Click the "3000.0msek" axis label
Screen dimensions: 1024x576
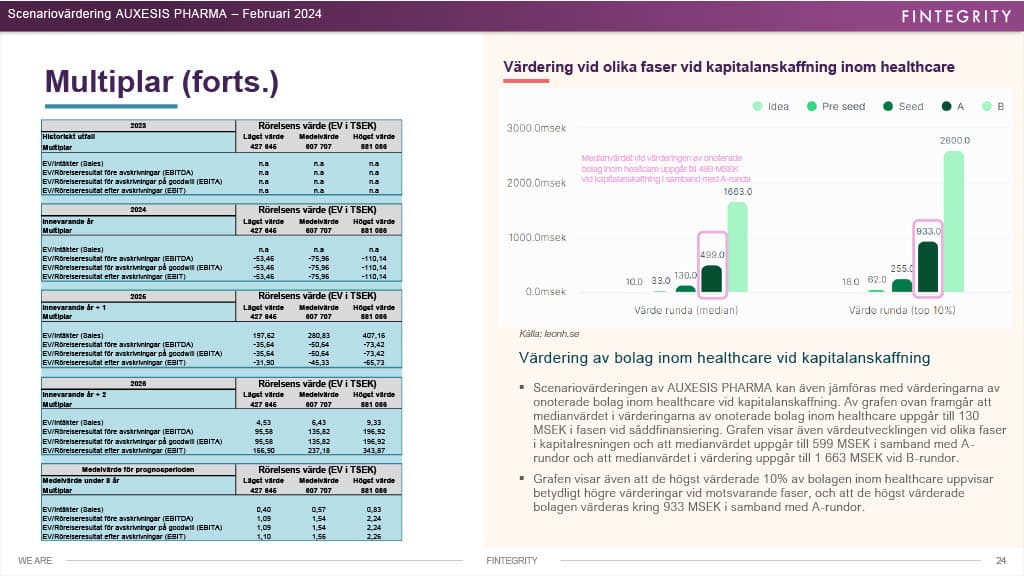click(536, 128)
